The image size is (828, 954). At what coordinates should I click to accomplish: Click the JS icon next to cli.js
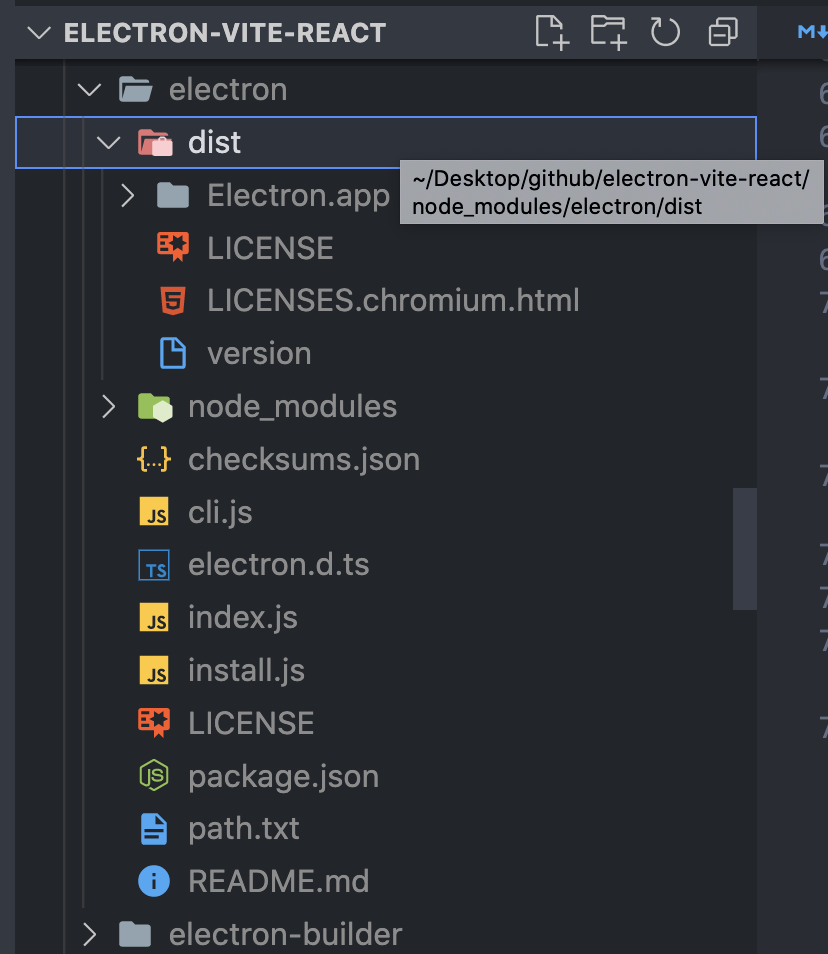click(x=154, y=512)
